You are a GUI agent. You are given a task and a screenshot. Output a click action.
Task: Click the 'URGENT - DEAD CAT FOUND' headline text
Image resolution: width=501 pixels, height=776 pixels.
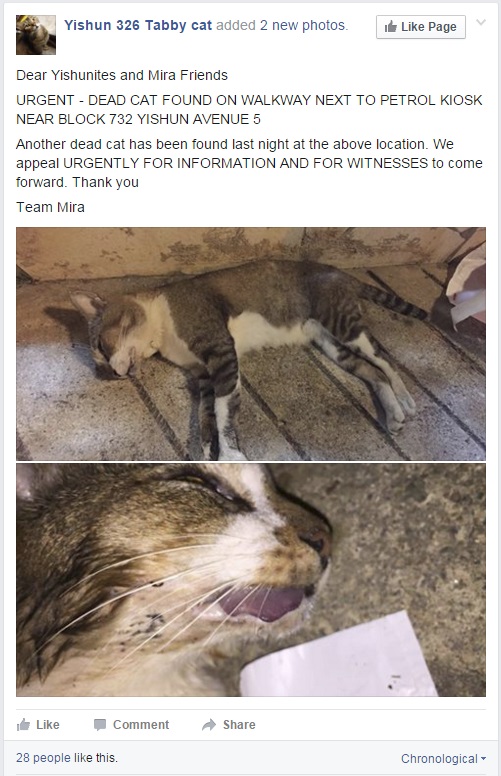coord(249,109)
